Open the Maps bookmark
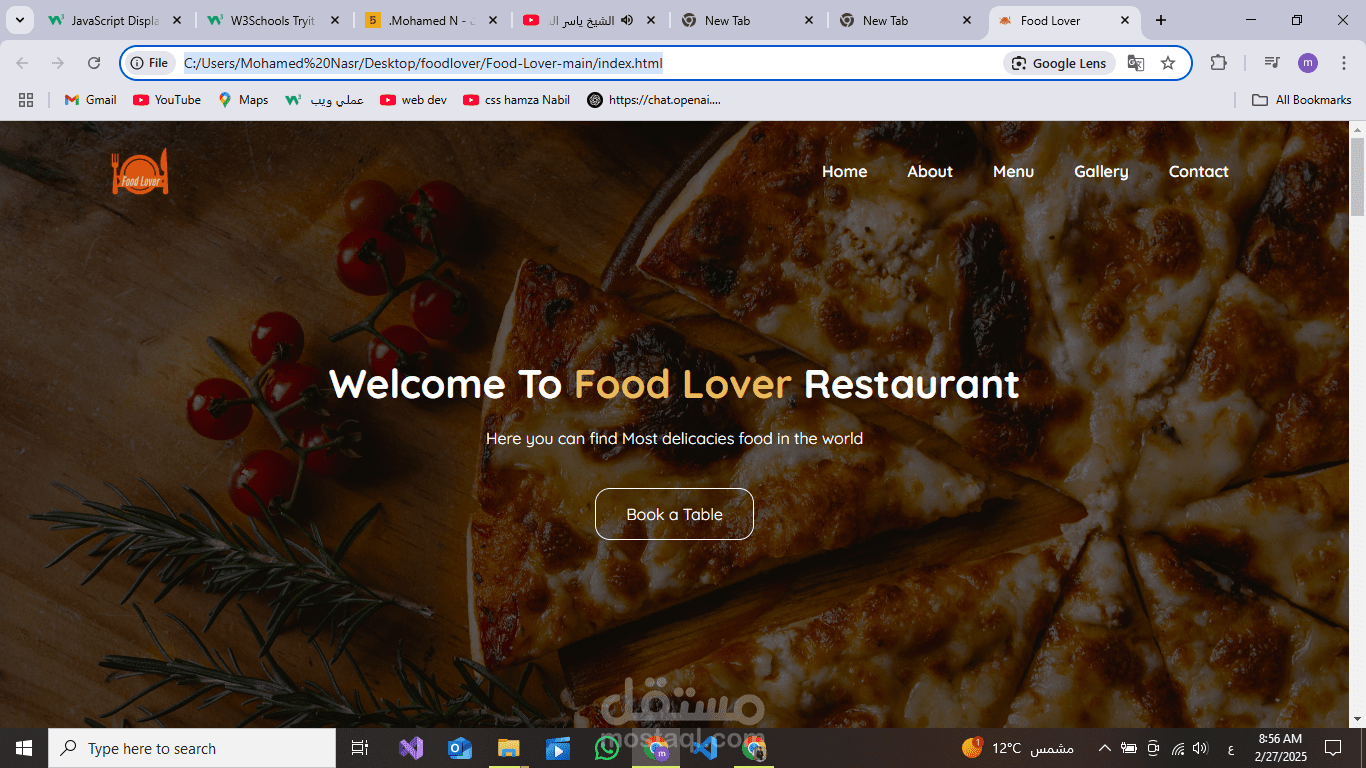Viewport: 1366px width, 768px height. pos(243,100)
